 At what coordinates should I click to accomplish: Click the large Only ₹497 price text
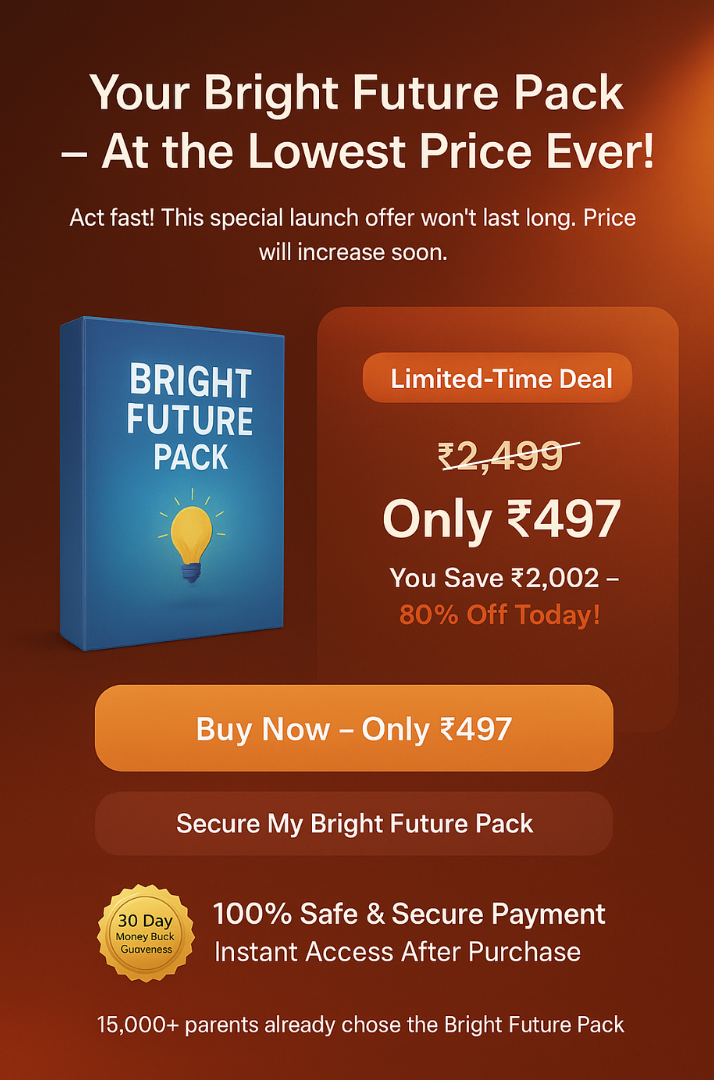point(501,519)
